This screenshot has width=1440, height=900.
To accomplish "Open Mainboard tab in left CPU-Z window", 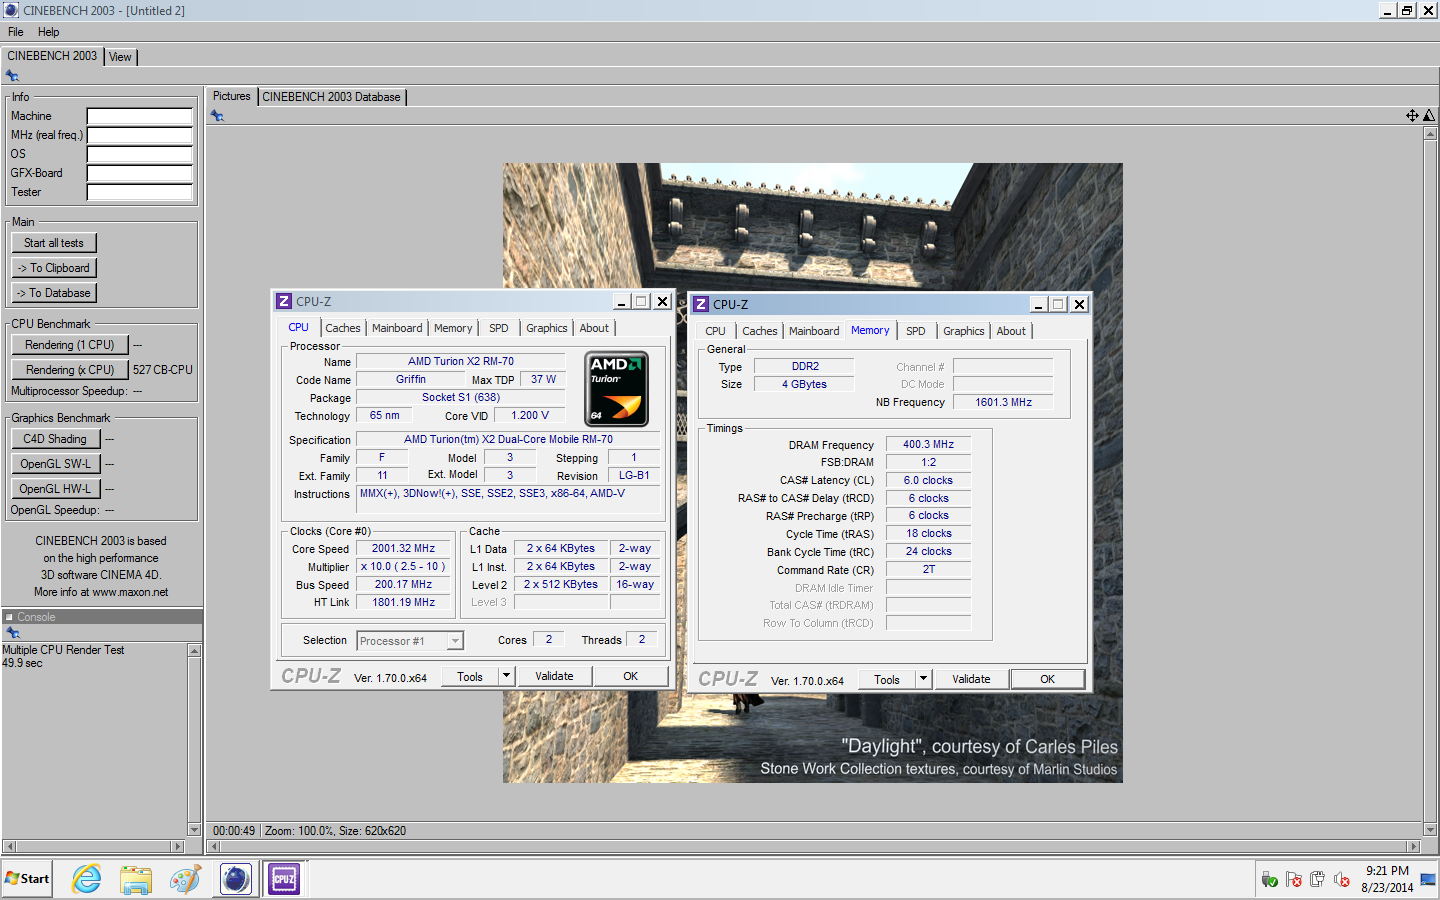I will coord(397,328).
